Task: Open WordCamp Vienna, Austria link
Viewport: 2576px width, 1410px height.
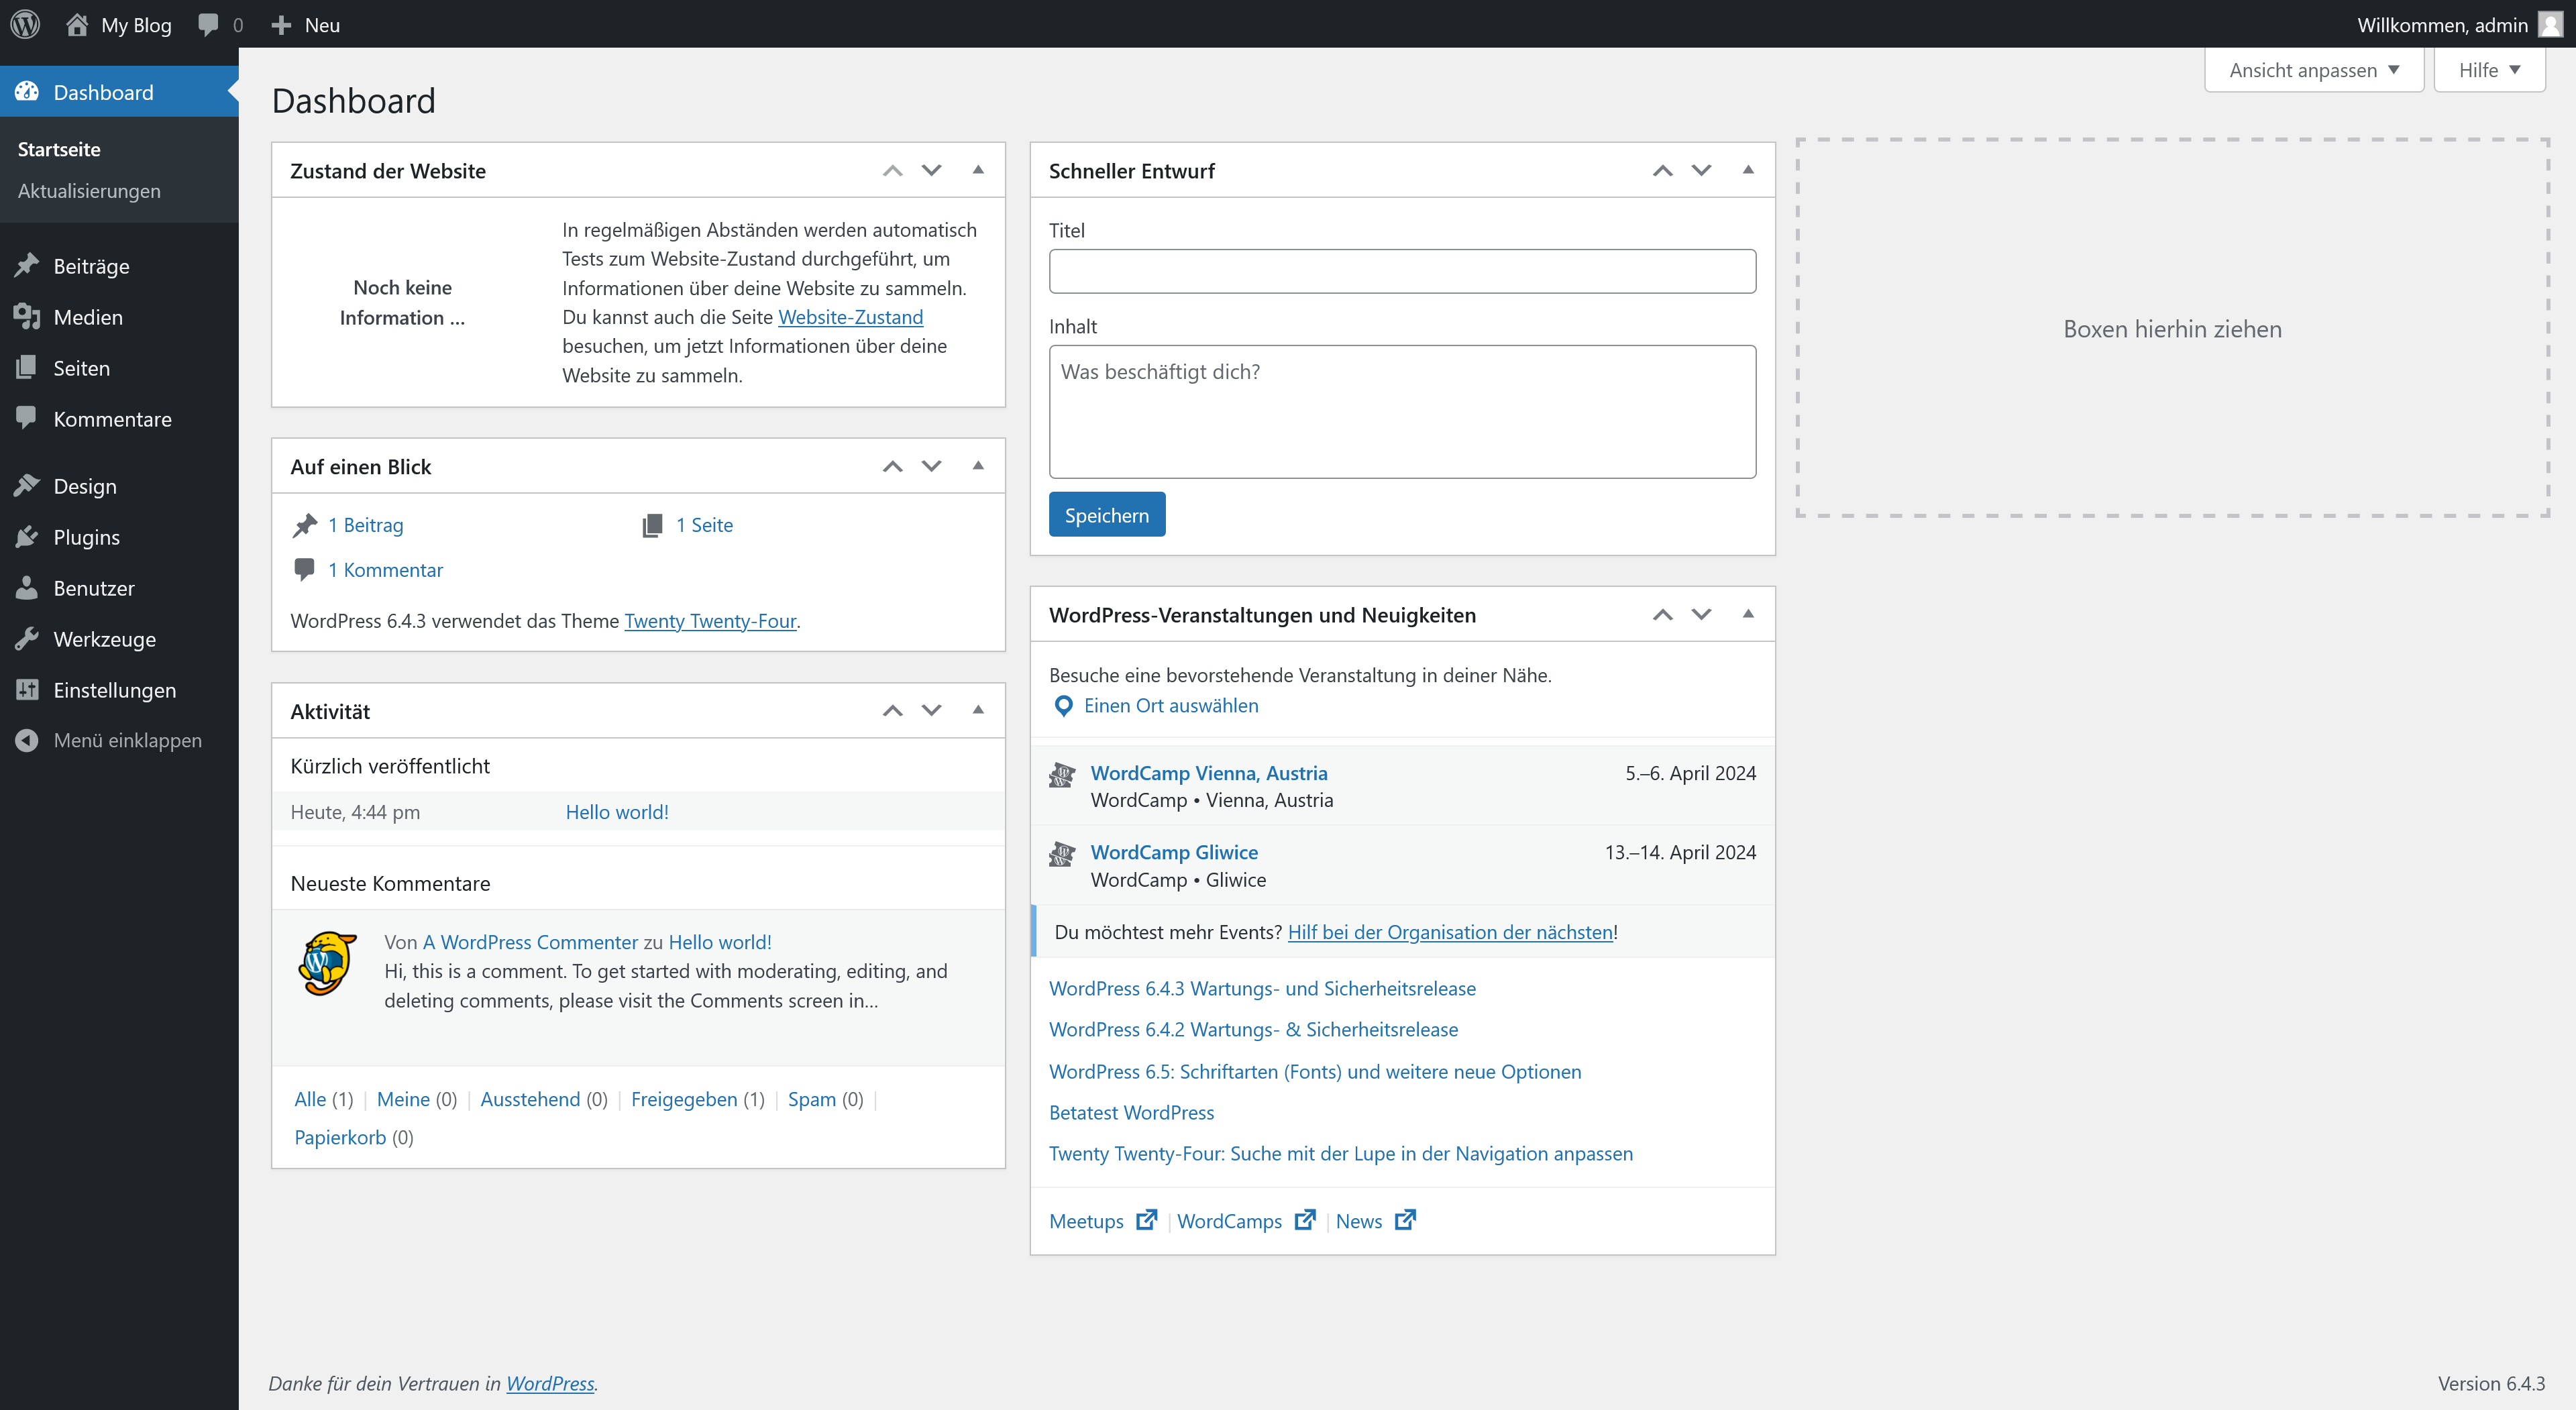Action: coord(1209,772)
